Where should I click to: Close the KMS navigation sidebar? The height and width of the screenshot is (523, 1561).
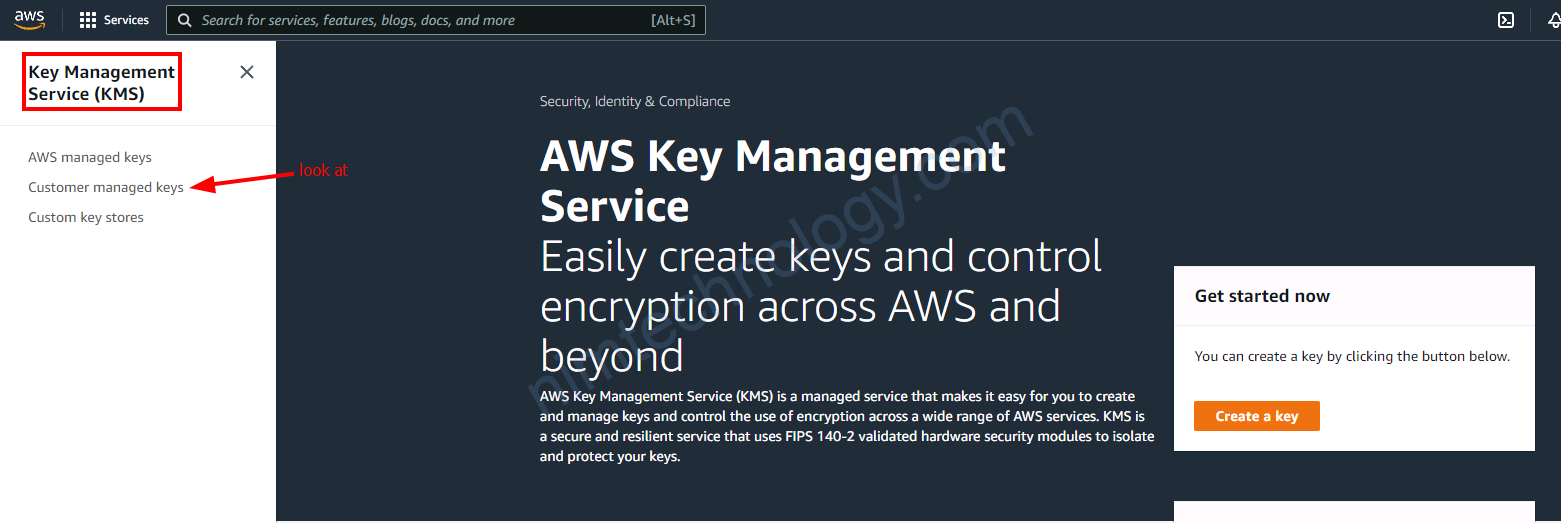pos(247,72)
